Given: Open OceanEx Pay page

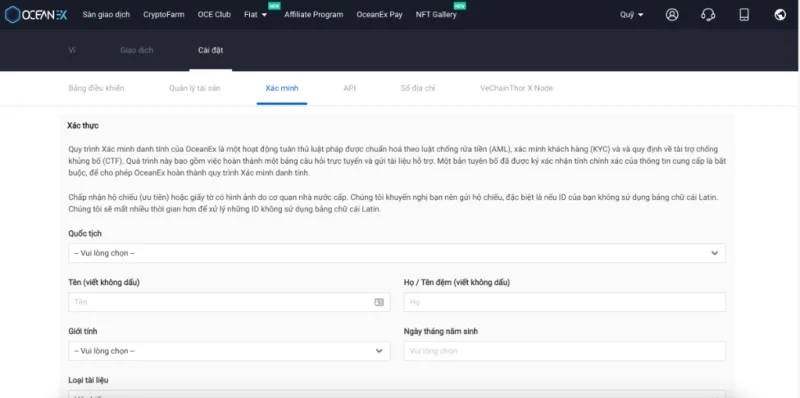Looking at the screenshot, I should coord(380,15).
